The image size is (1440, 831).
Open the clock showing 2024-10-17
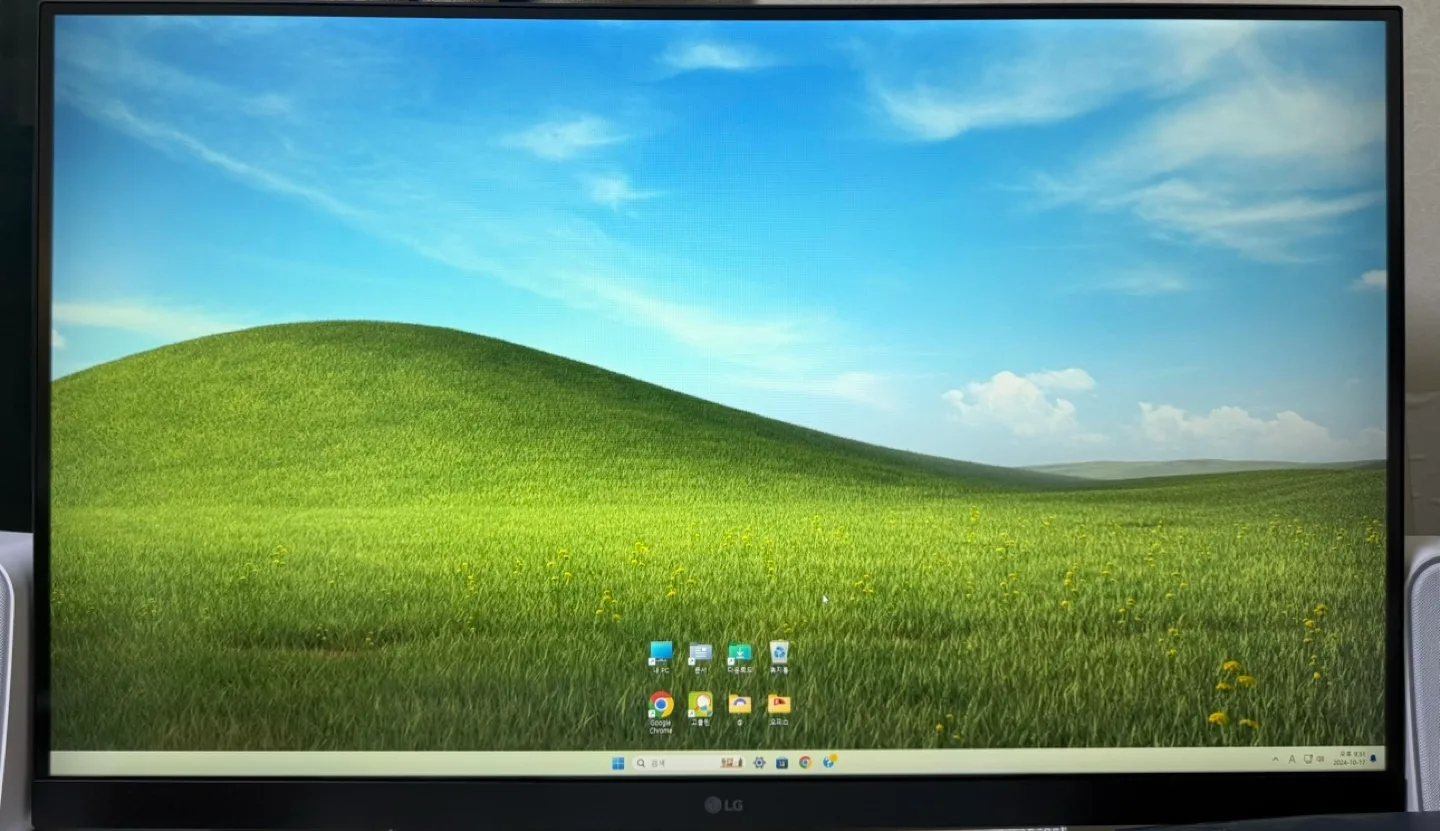(1349, 759)
